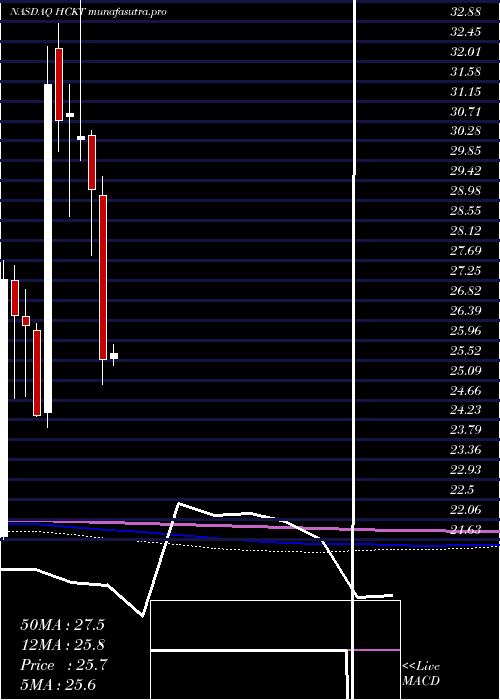The image size is (500, 700).
Task: Click the 24.23 price axis label
Action: [x=466, y=409]
